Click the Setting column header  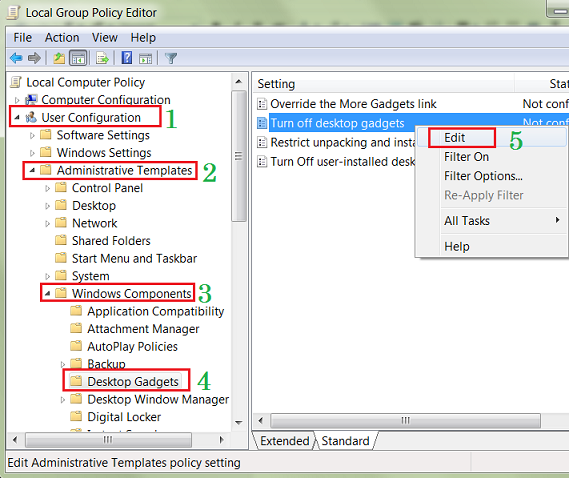383,84
